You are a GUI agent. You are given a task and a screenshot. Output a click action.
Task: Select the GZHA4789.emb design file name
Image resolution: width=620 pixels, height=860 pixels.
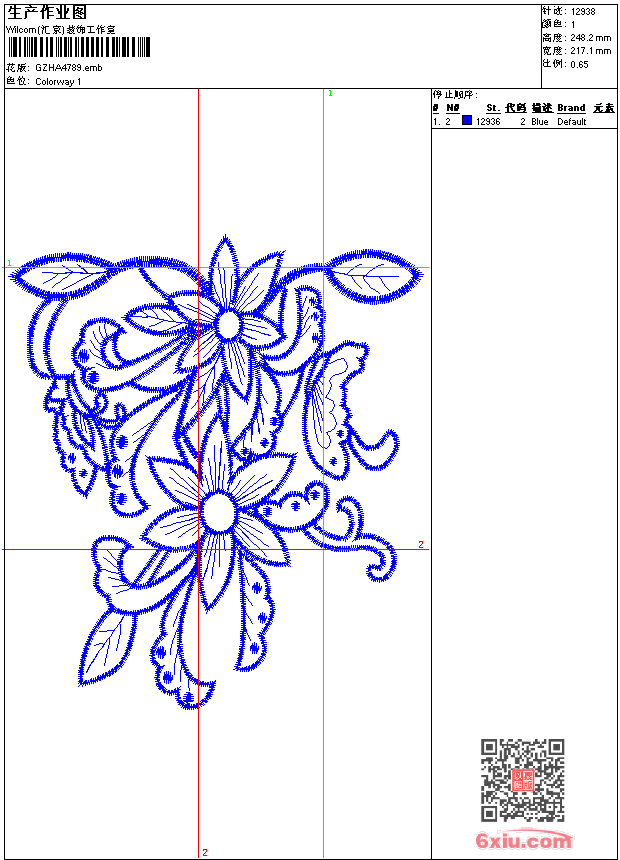68,68
